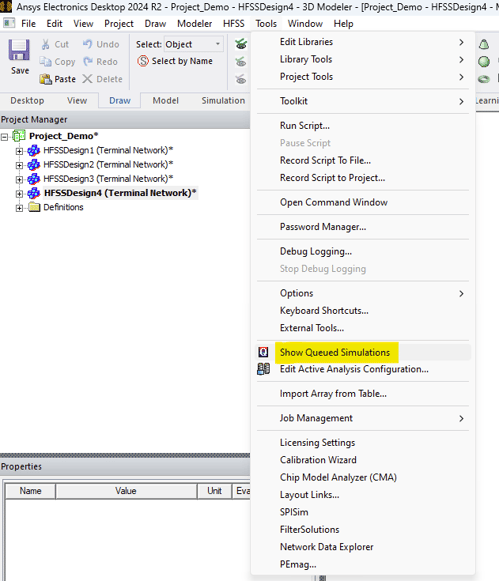Screen dimensions: 499x581
Task: Click the Show Queued Simulations Q icon
Action: (x=263, y=352)
